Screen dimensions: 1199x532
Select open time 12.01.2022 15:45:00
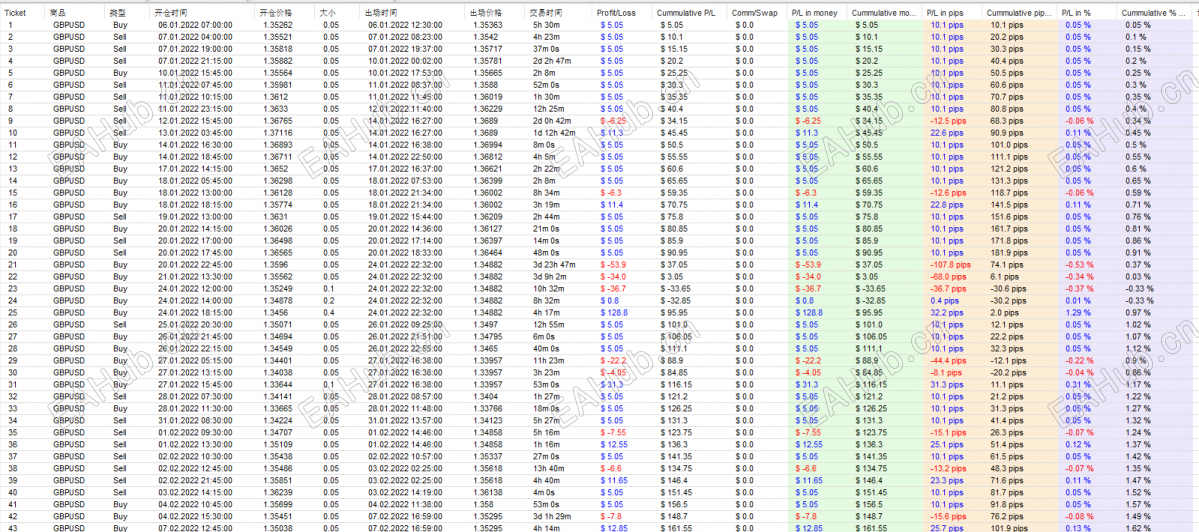tap(195, 121)
